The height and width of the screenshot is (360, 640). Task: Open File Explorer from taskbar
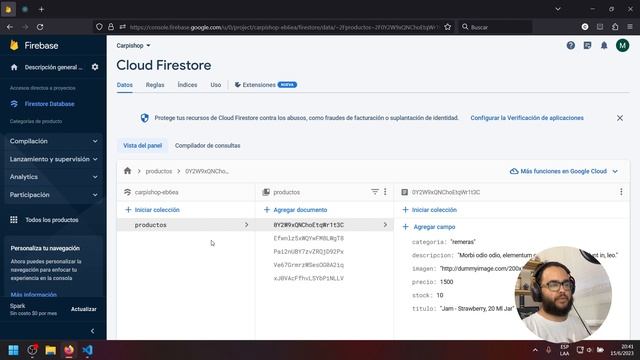click(x=51, y=350)
